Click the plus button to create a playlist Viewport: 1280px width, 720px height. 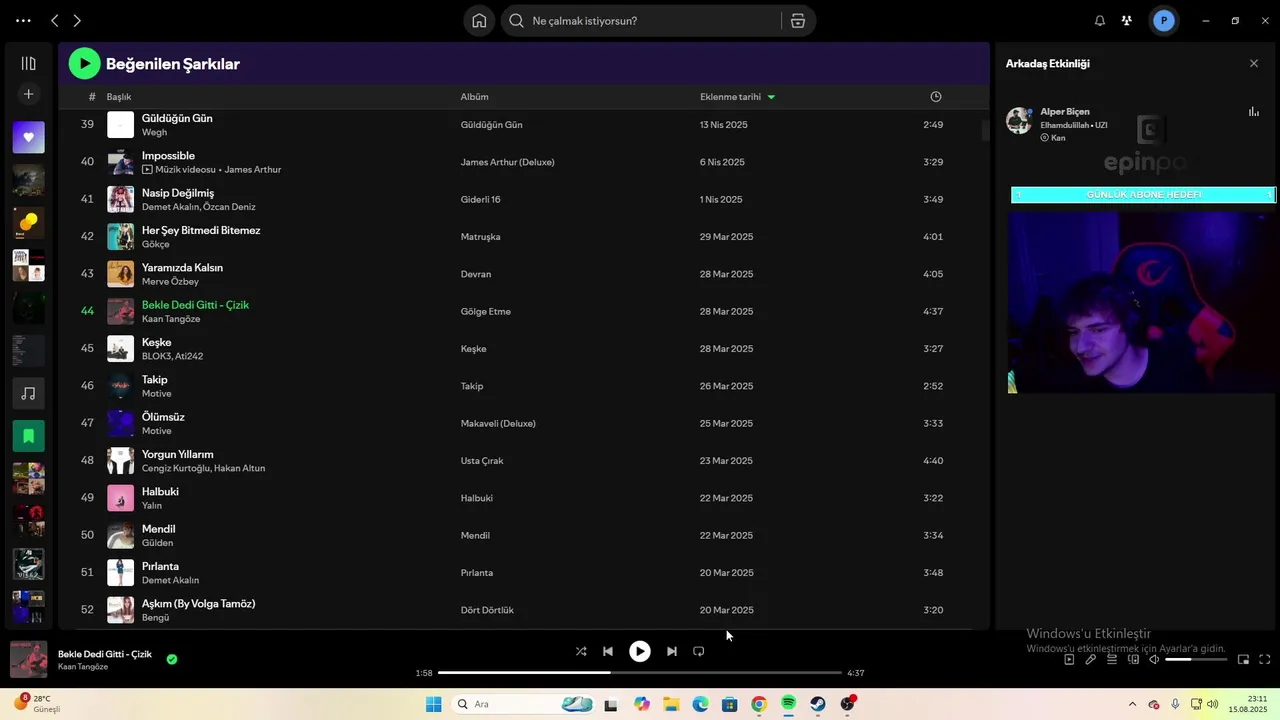tap(28, 94)
